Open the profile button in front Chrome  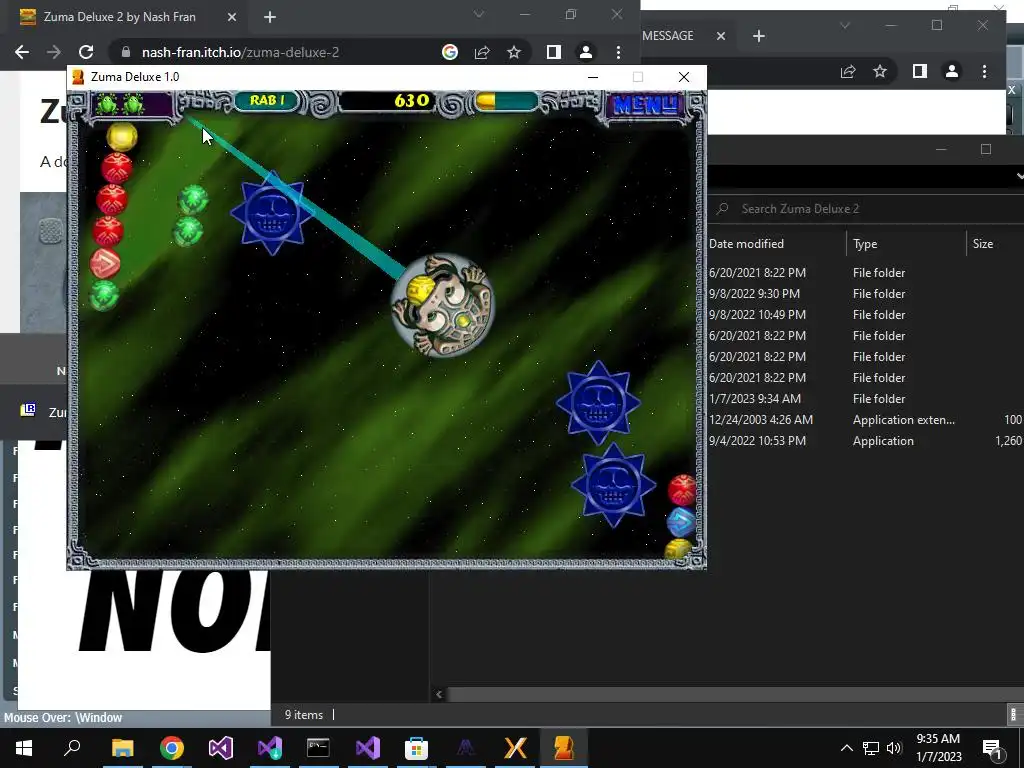(586, 52)
